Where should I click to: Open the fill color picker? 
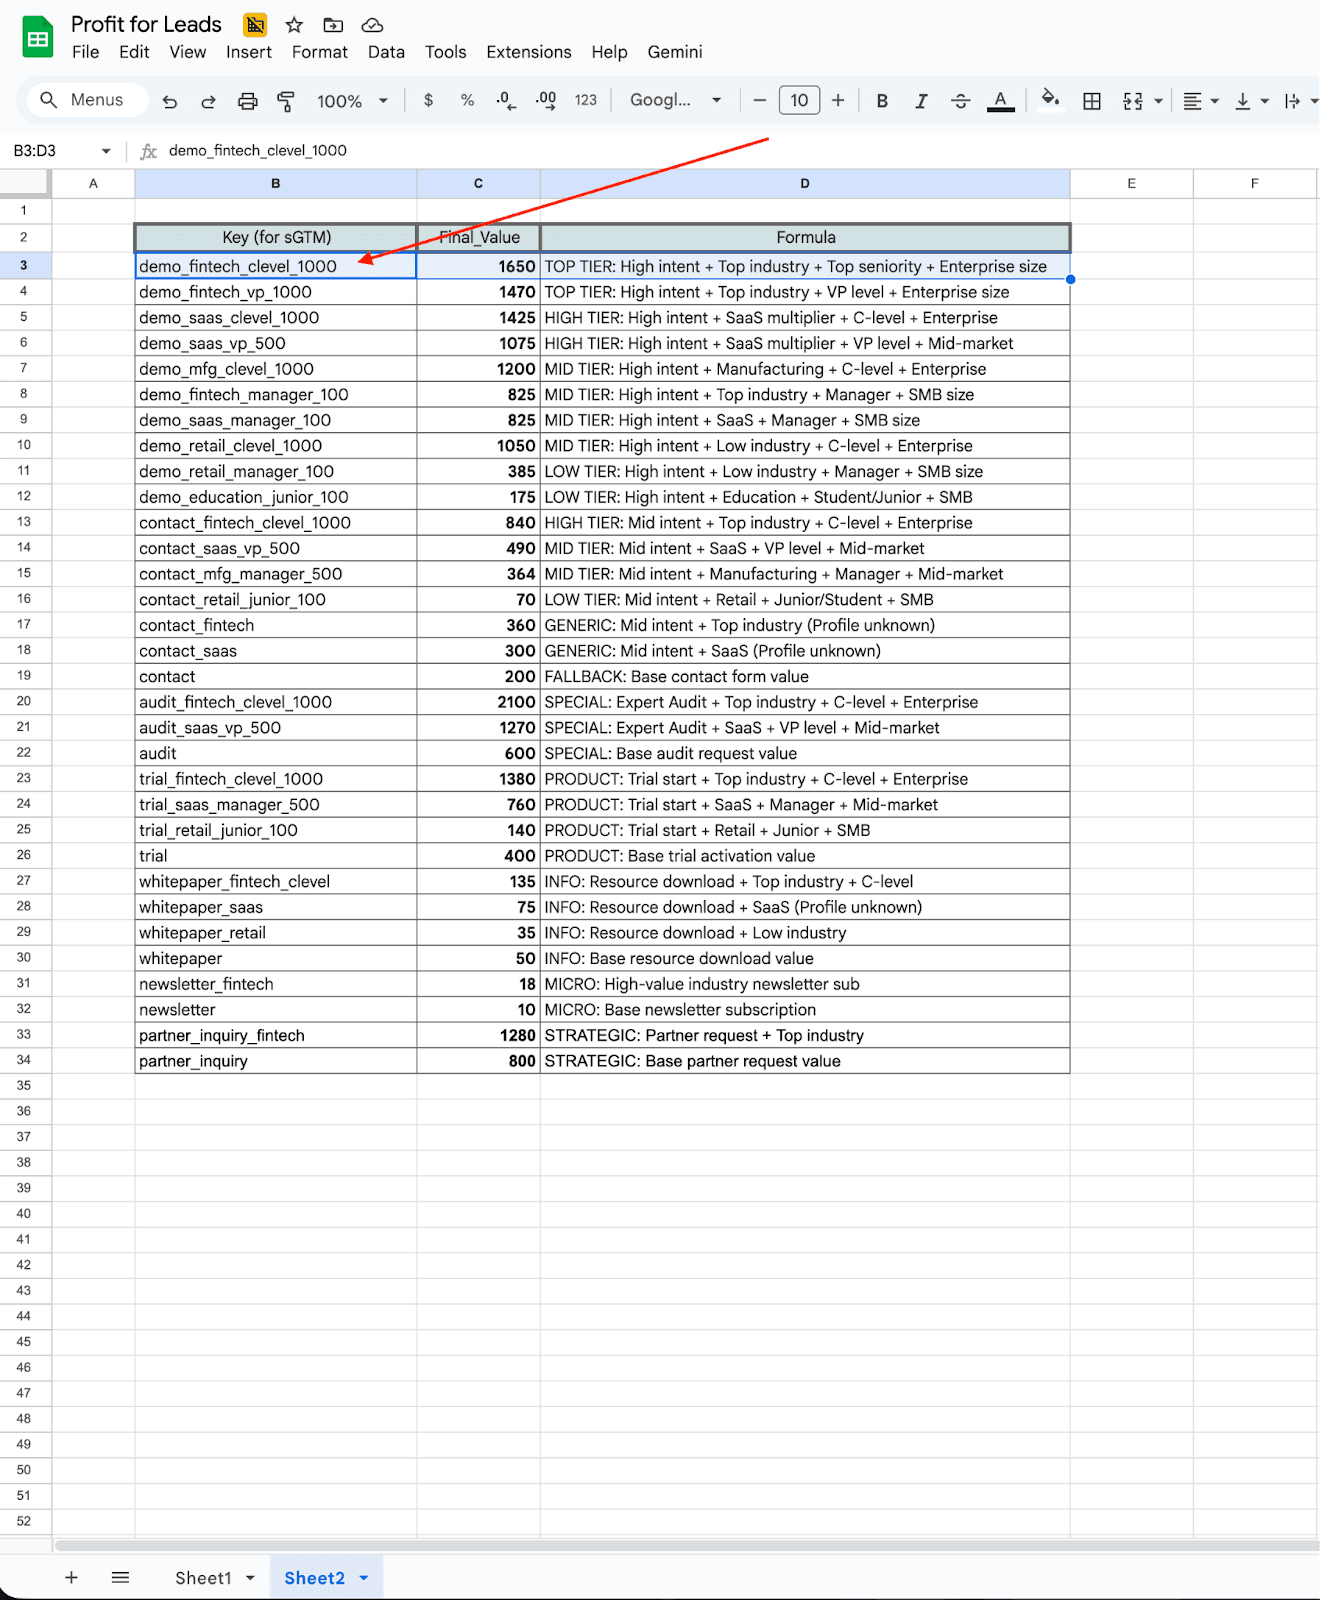1050,99
